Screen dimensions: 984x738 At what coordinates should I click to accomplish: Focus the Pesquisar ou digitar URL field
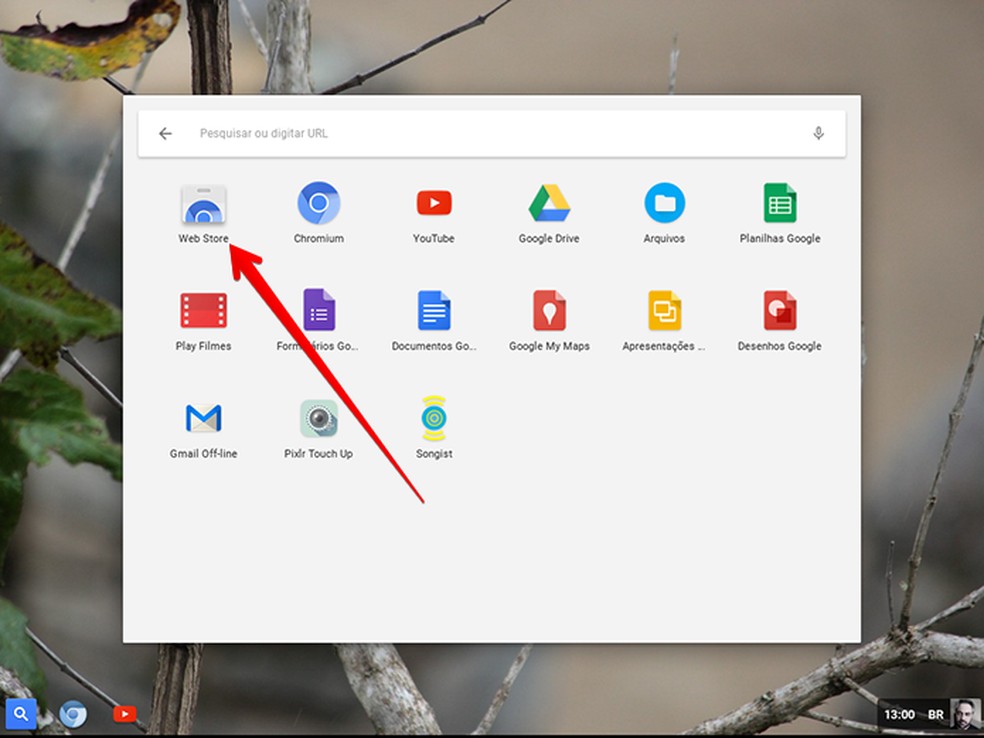point(491,133)
